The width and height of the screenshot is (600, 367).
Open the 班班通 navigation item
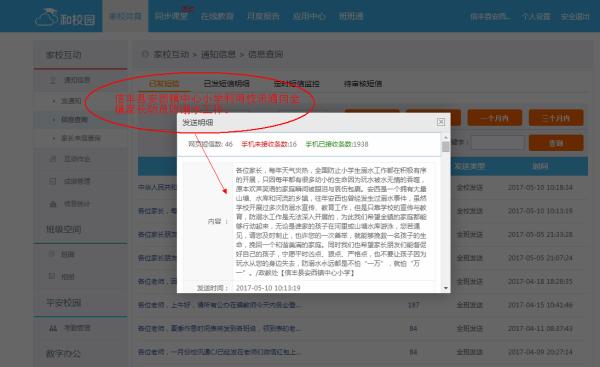point(351,16)
